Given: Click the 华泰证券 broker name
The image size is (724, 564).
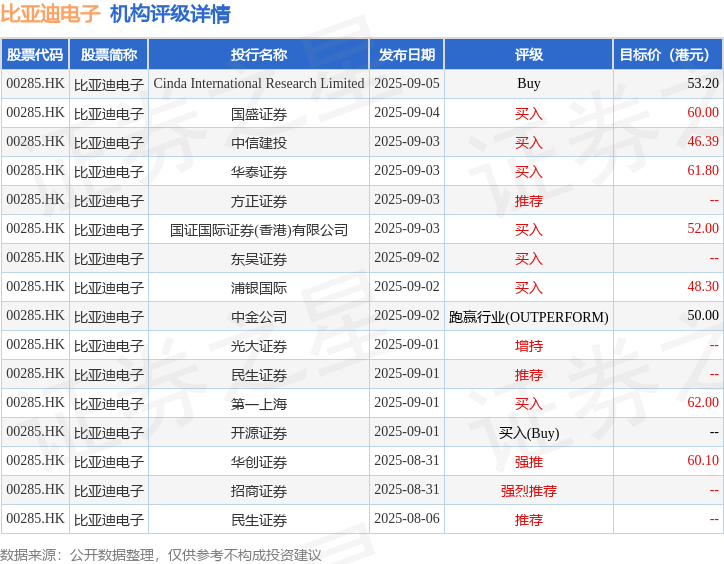Looking at the screenshot, I should pos(259,171).
